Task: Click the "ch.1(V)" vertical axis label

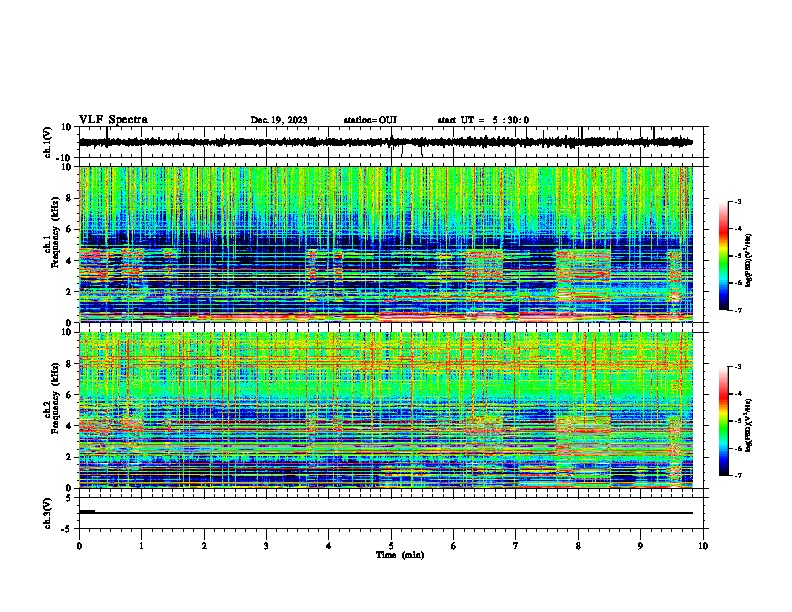Action: pos(48,142)
